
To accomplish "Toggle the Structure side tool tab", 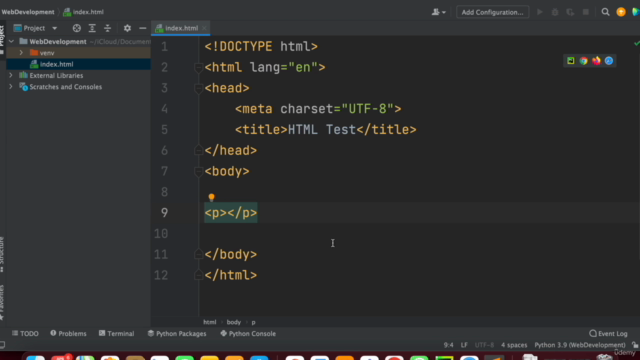I will (x=2, y=254).
